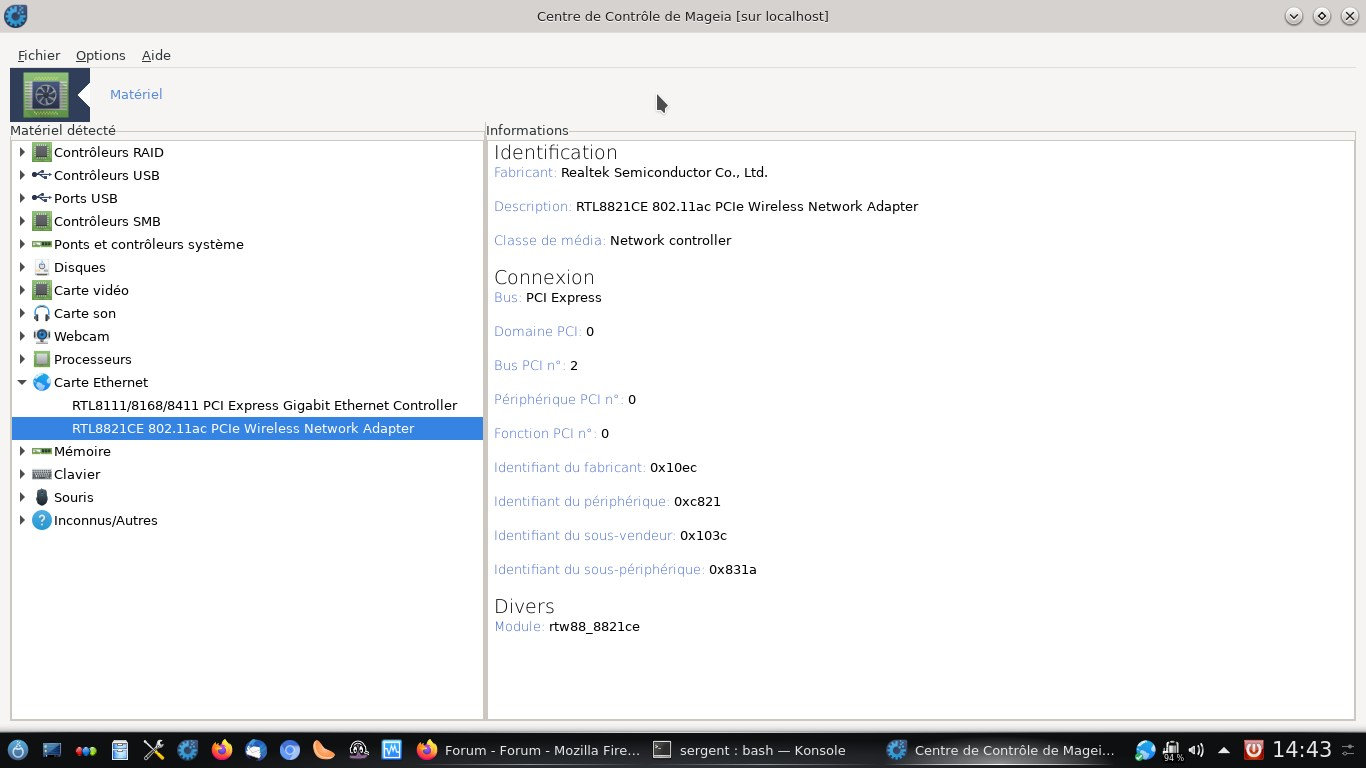The image size is (1366, 768).
Task: Open the system monitor graph icon
Action: point(392,750)
